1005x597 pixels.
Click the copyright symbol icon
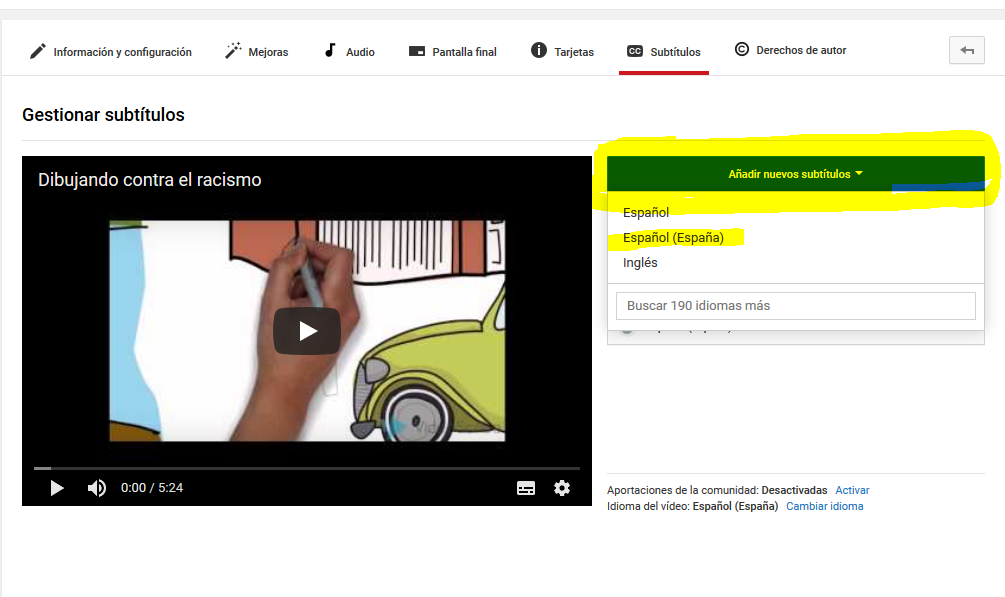[x=742, y=49]
